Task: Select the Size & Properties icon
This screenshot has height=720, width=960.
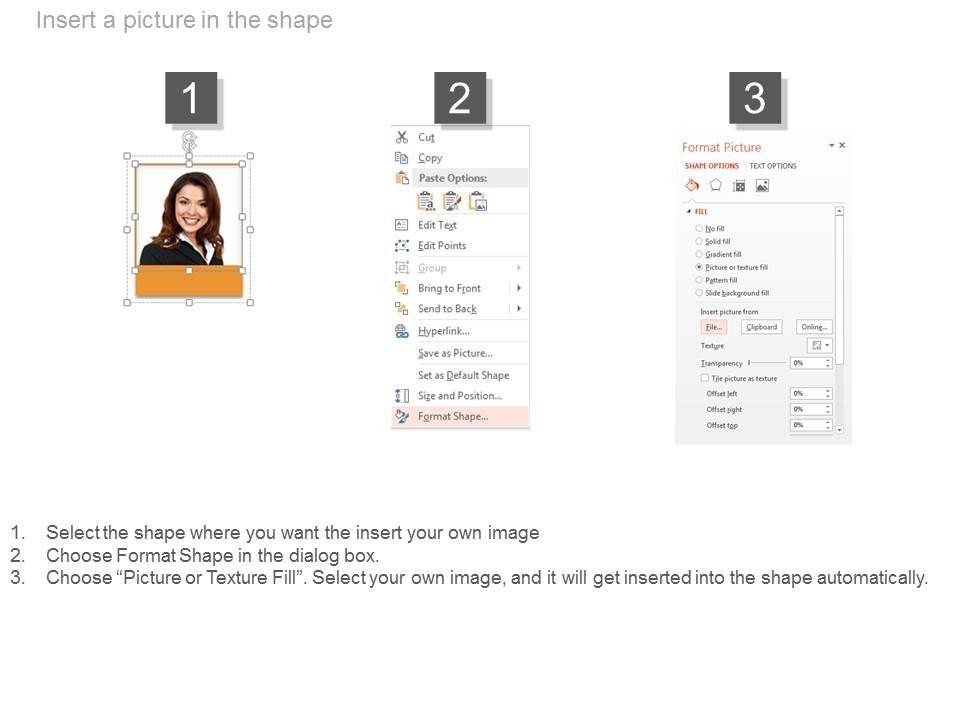Action: pos(739,186)
